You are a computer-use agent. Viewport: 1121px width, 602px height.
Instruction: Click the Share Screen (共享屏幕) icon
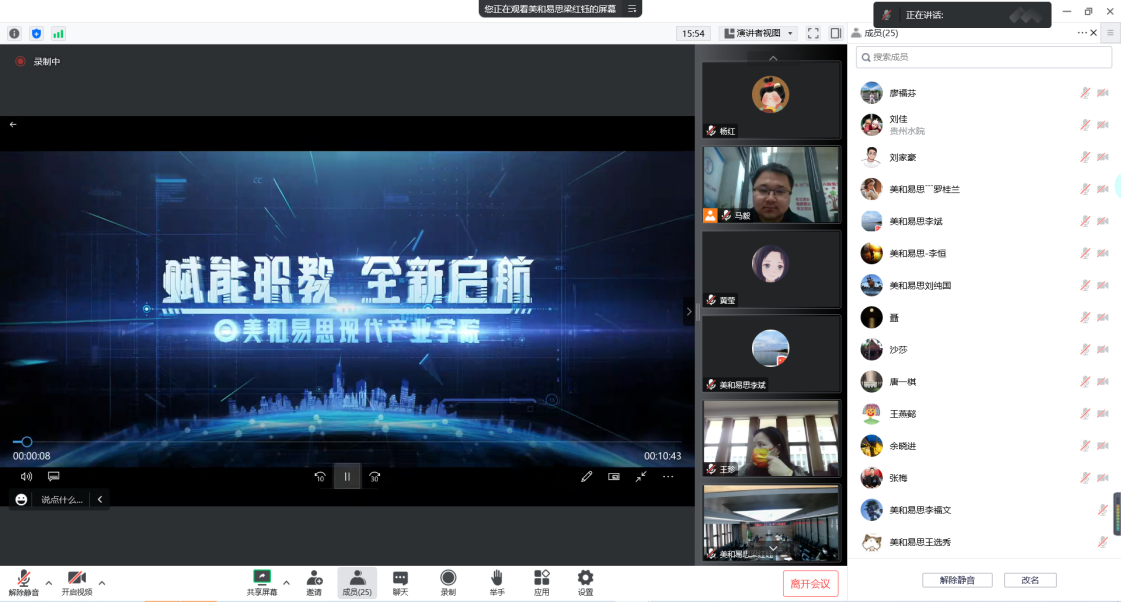[x=262, y=583]
